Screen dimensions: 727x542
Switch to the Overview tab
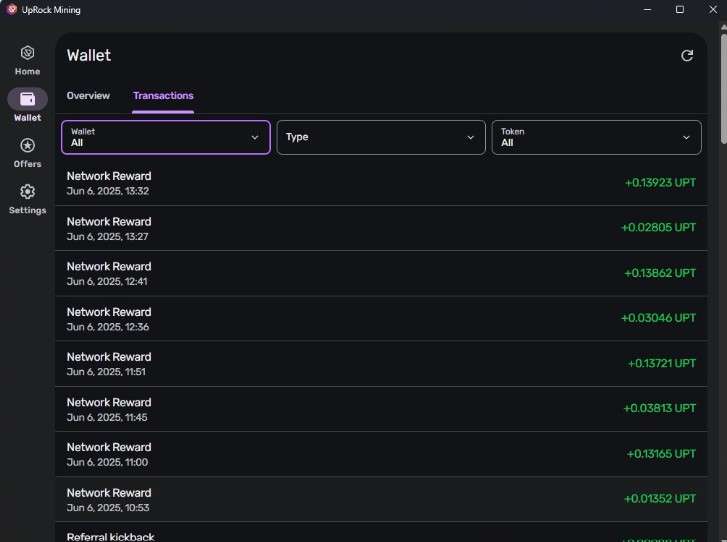(88, 96)
